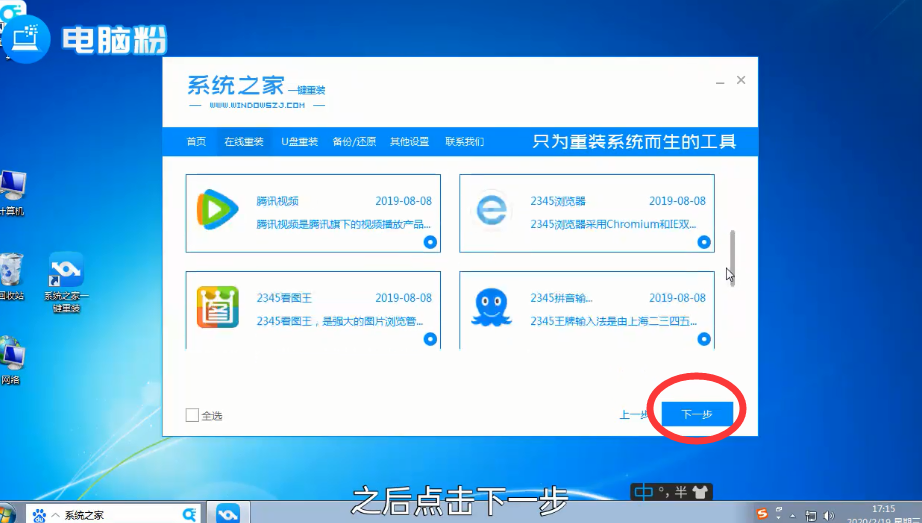
Task: Click the 系统之家 logo at window top
Action: (x=256, y=91)
